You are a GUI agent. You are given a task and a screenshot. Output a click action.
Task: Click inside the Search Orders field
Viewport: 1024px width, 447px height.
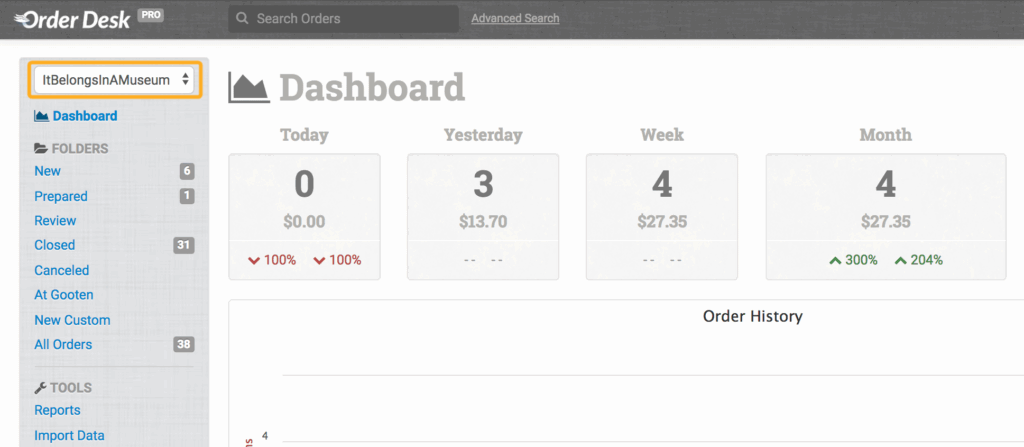pyautogui.click(x=350, y=19)
